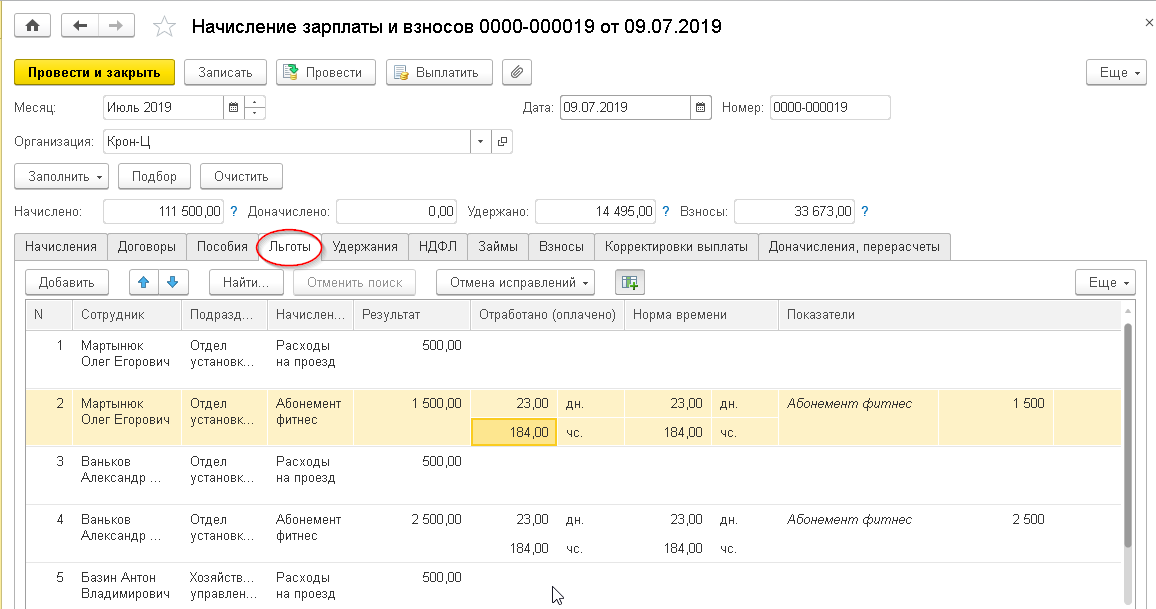Viewport: 1156px width, 609px height.
Task: Expand the Организация dropdown list
Action: coord(480,142)
